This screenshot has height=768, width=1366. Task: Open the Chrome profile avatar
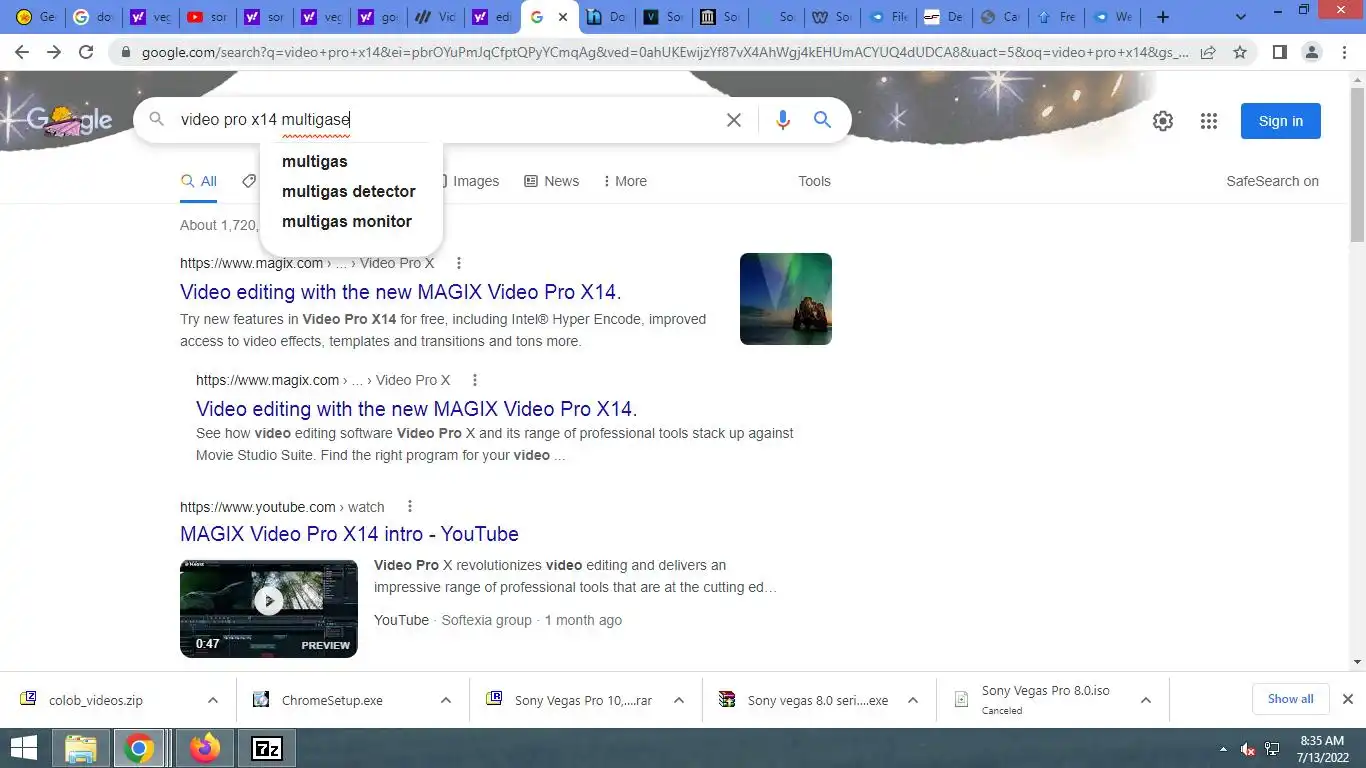point(1311,52)
